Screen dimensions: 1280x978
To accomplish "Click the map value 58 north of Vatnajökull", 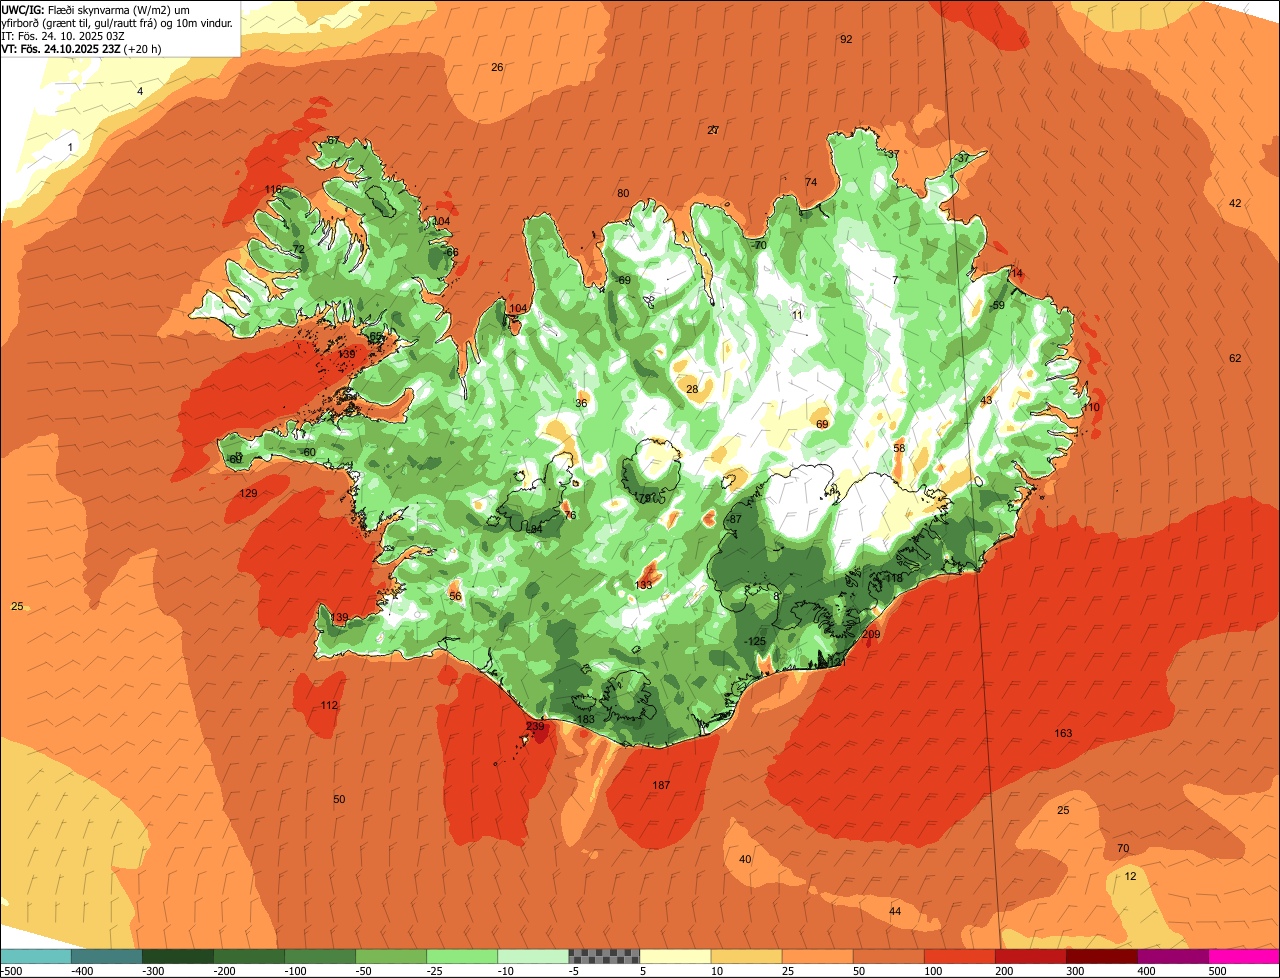I will coord(899,448).
